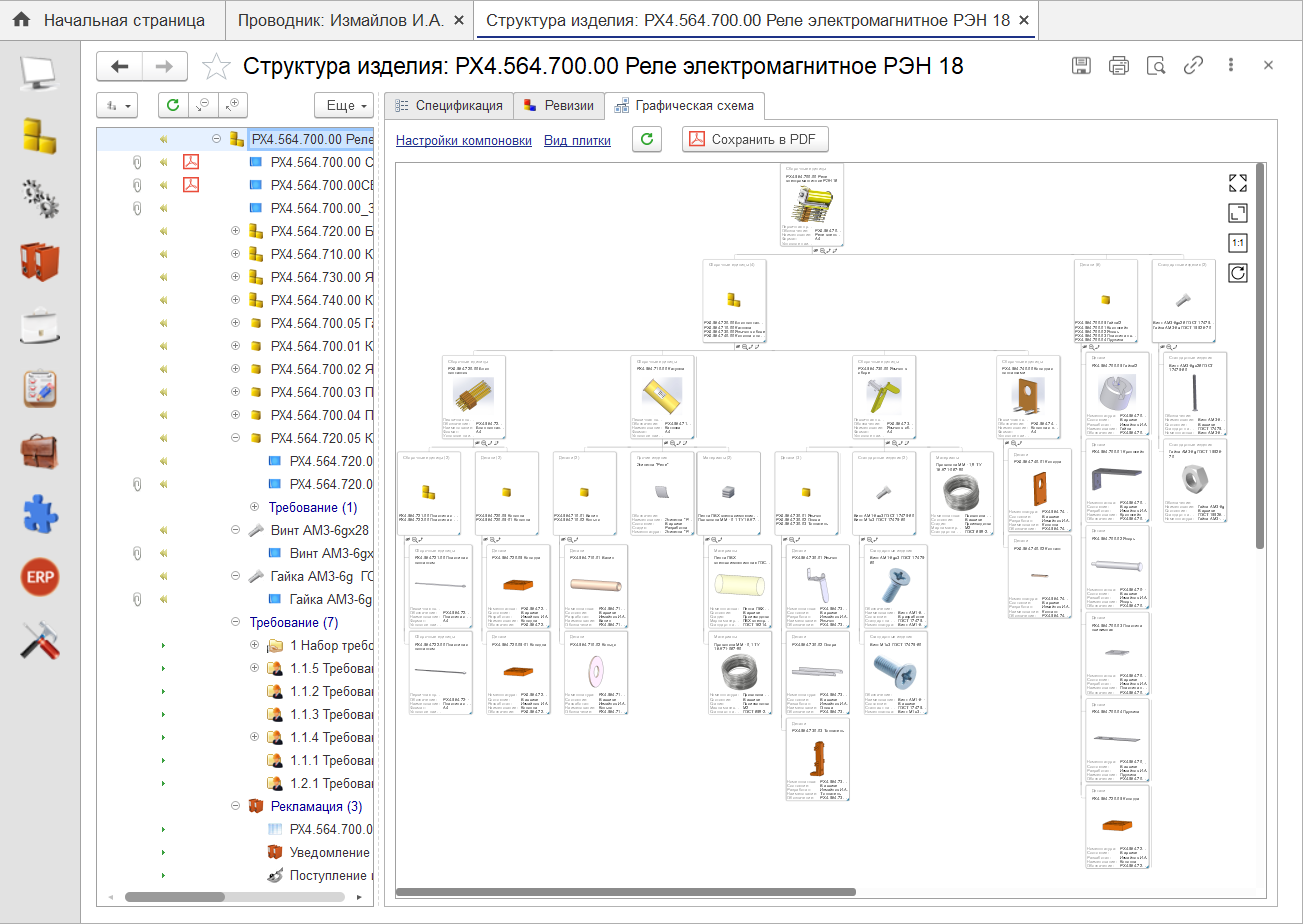Click the chain link icon in header
1303x924 pixels.
[1192, 66]
